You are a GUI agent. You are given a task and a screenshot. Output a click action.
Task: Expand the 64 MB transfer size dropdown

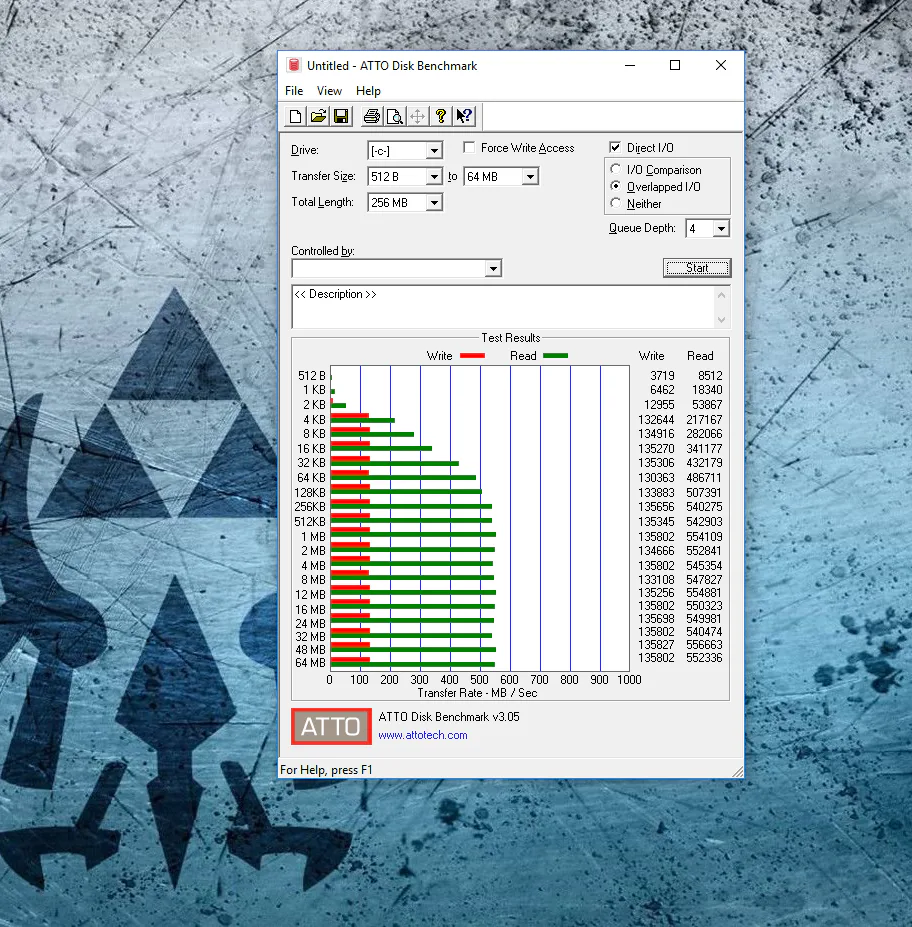pos(530,177)
